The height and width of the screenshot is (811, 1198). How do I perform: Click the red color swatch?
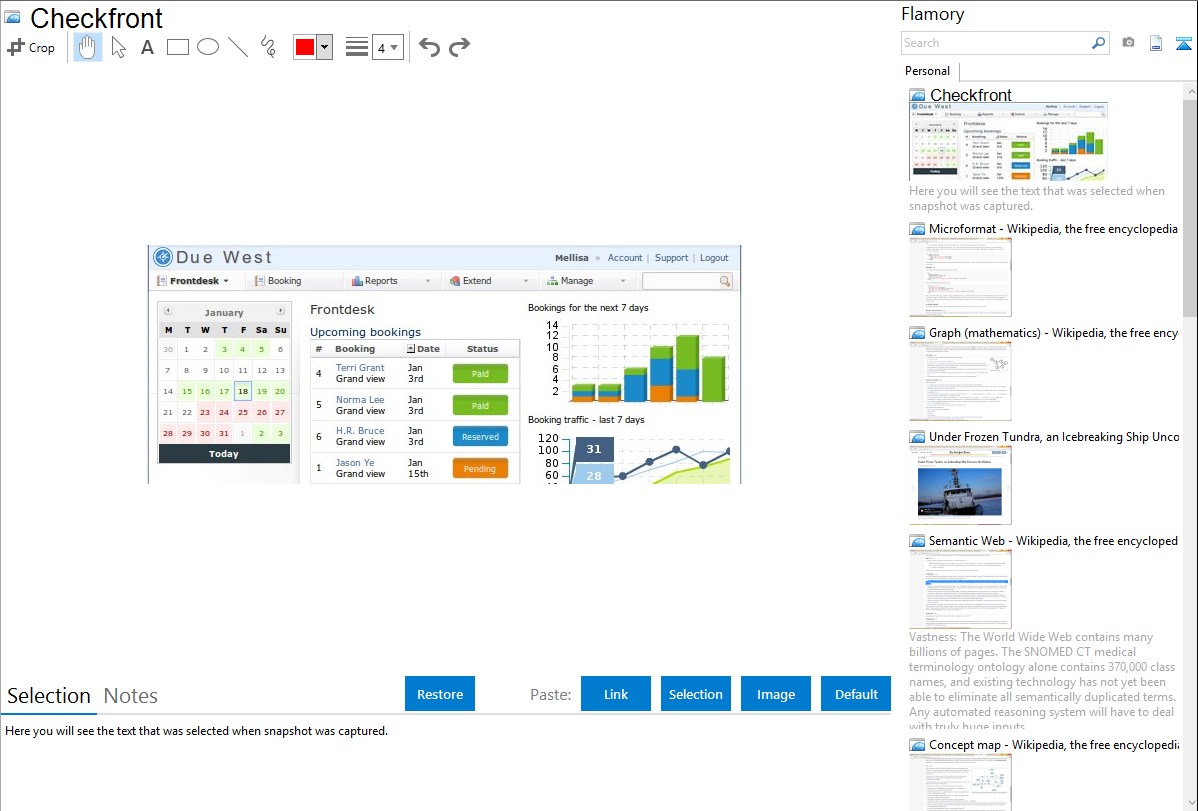(x=305, y=47)
